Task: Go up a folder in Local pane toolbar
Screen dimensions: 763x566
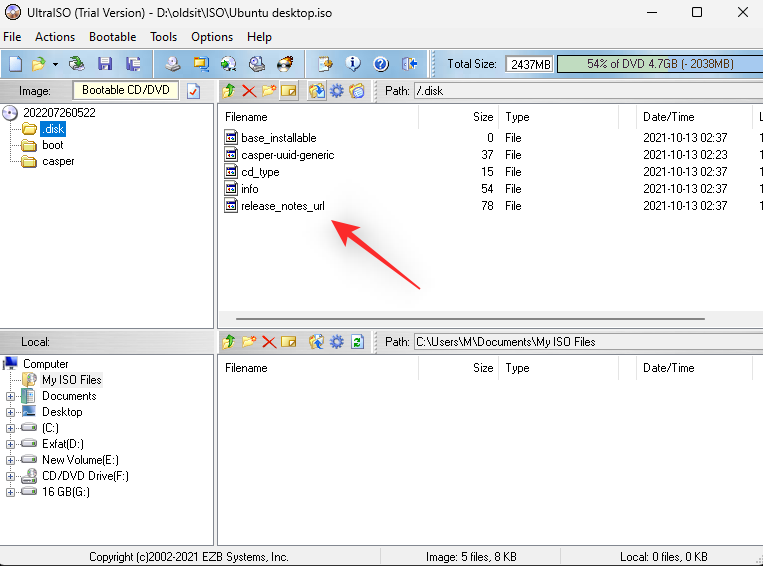Action: point(229,342)
